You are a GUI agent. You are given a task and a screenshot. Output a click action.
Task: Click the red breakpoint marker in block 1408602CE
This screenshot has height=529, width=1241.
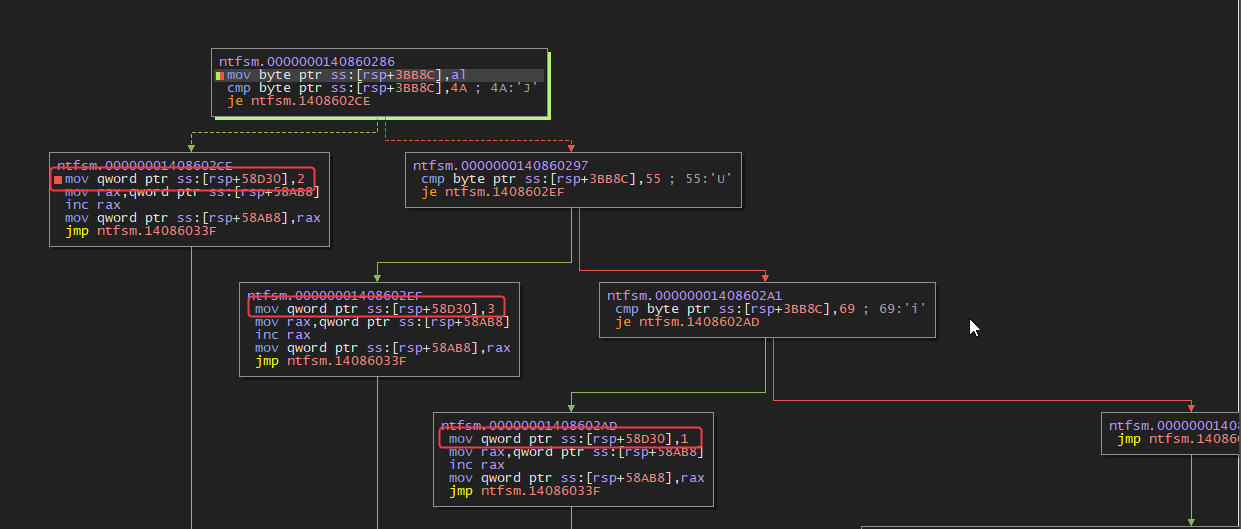[57, 179]
